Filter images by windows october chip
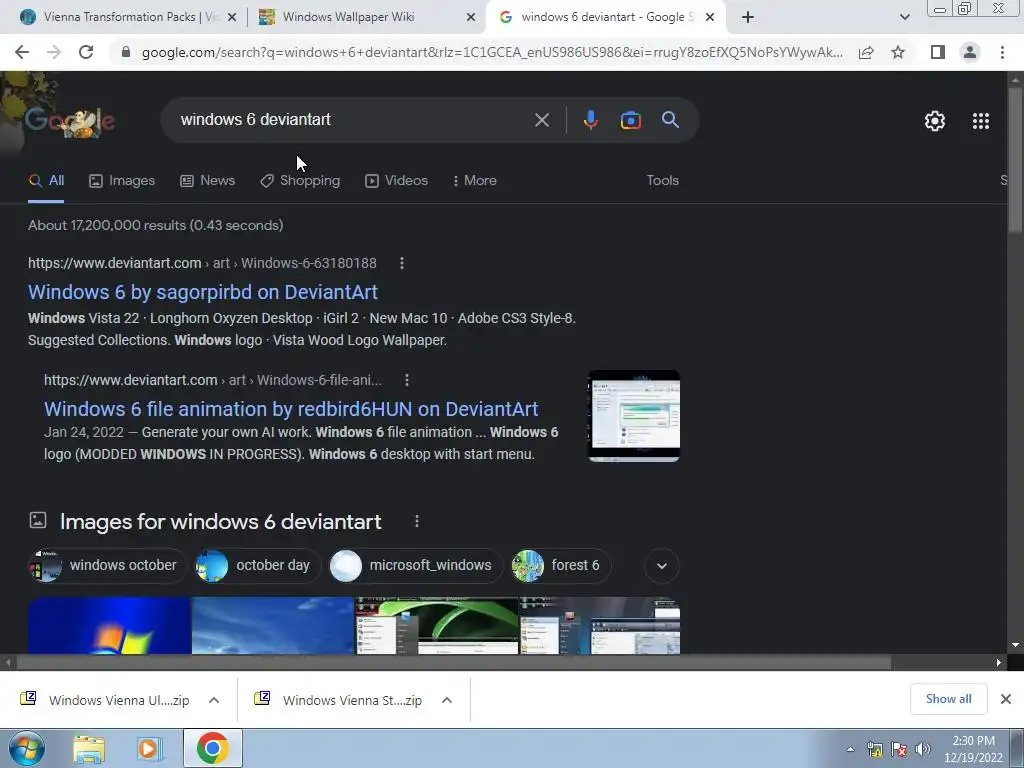Viewport: 1024px width, 768px height. pyautogui.click(x=108, y=566)
